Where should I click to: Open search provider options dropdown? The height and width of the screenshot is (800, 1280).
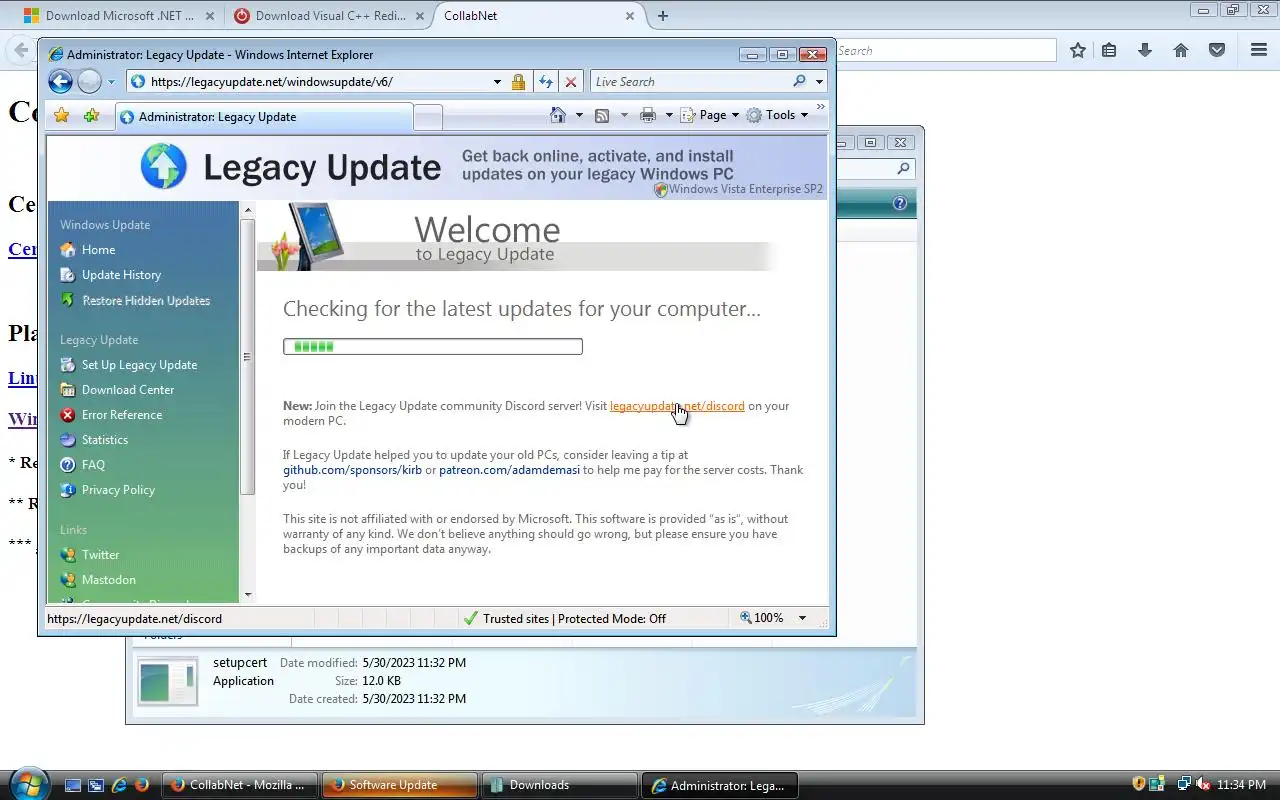coord(819,82)
